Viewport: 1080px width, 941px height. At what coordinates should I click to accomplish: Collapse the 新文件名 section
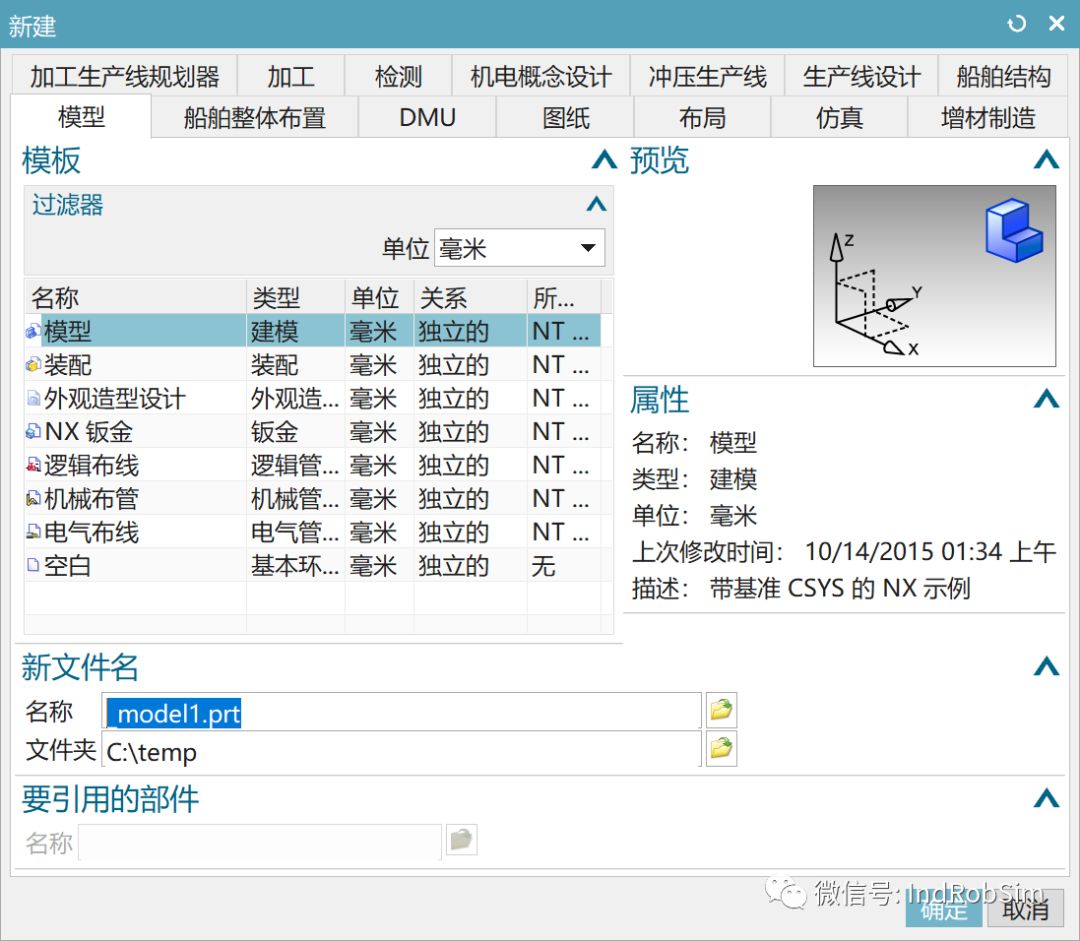1046,667
